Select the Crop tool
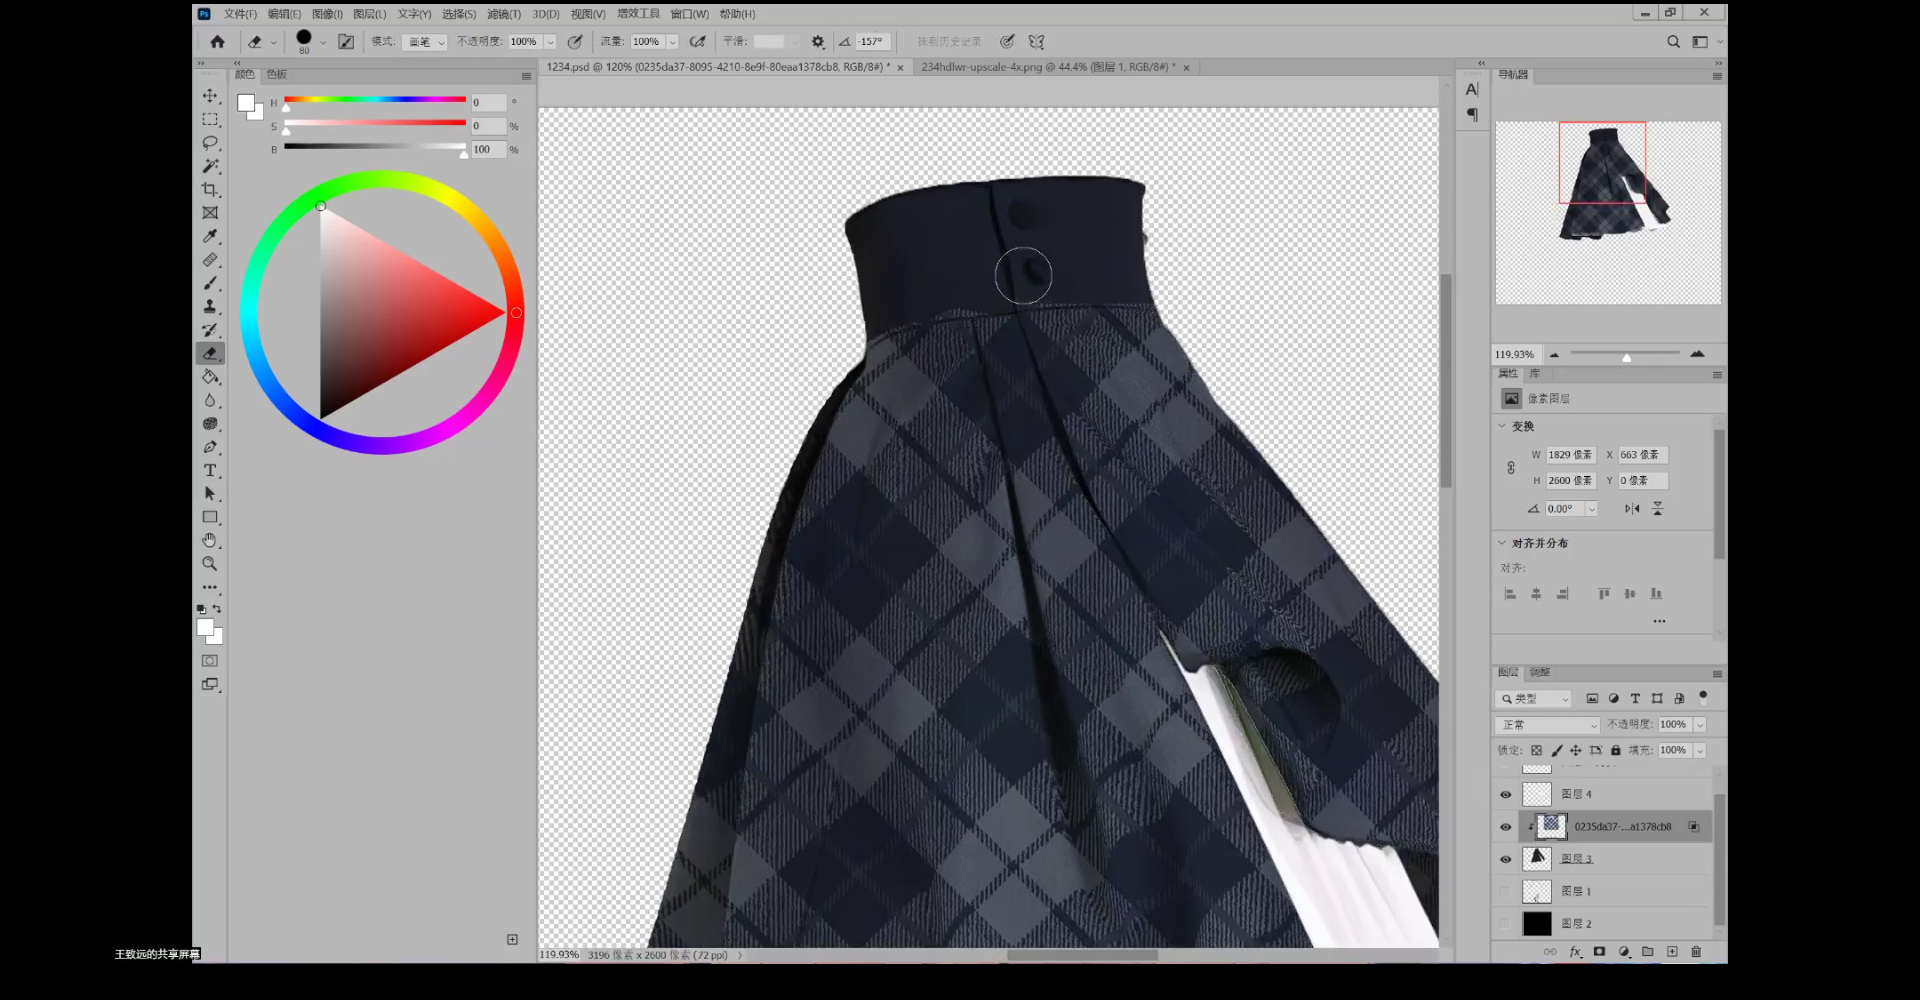Viewport: 1920px width, 1000px height. (x=210, y=189)
